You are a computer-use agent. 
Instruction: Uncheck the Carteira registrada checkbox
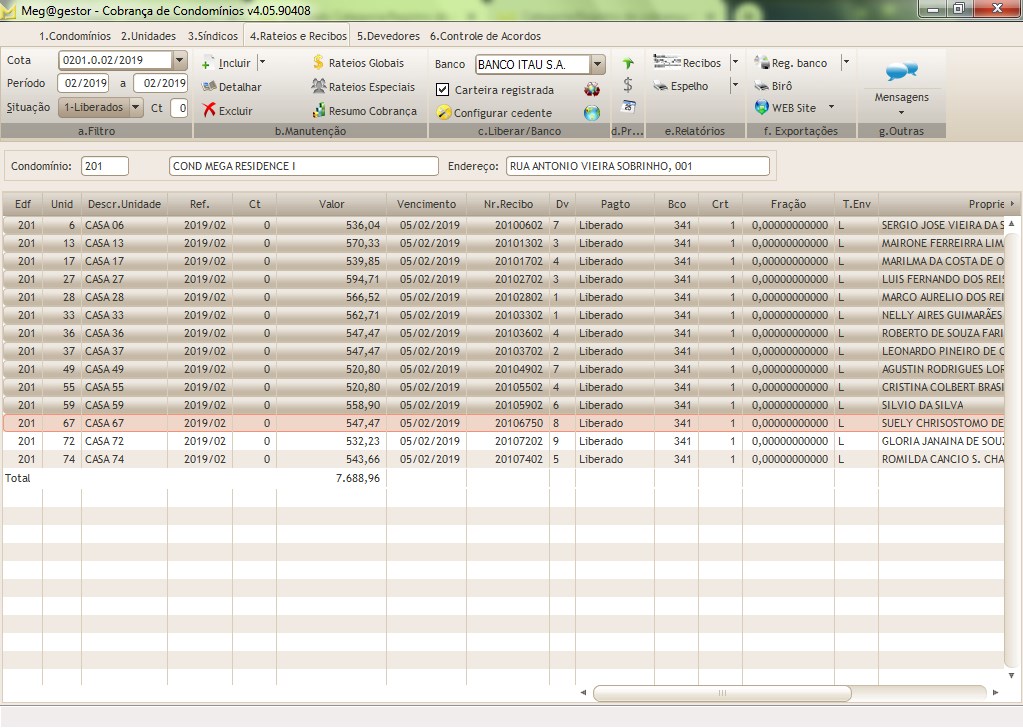click(443, 90)
